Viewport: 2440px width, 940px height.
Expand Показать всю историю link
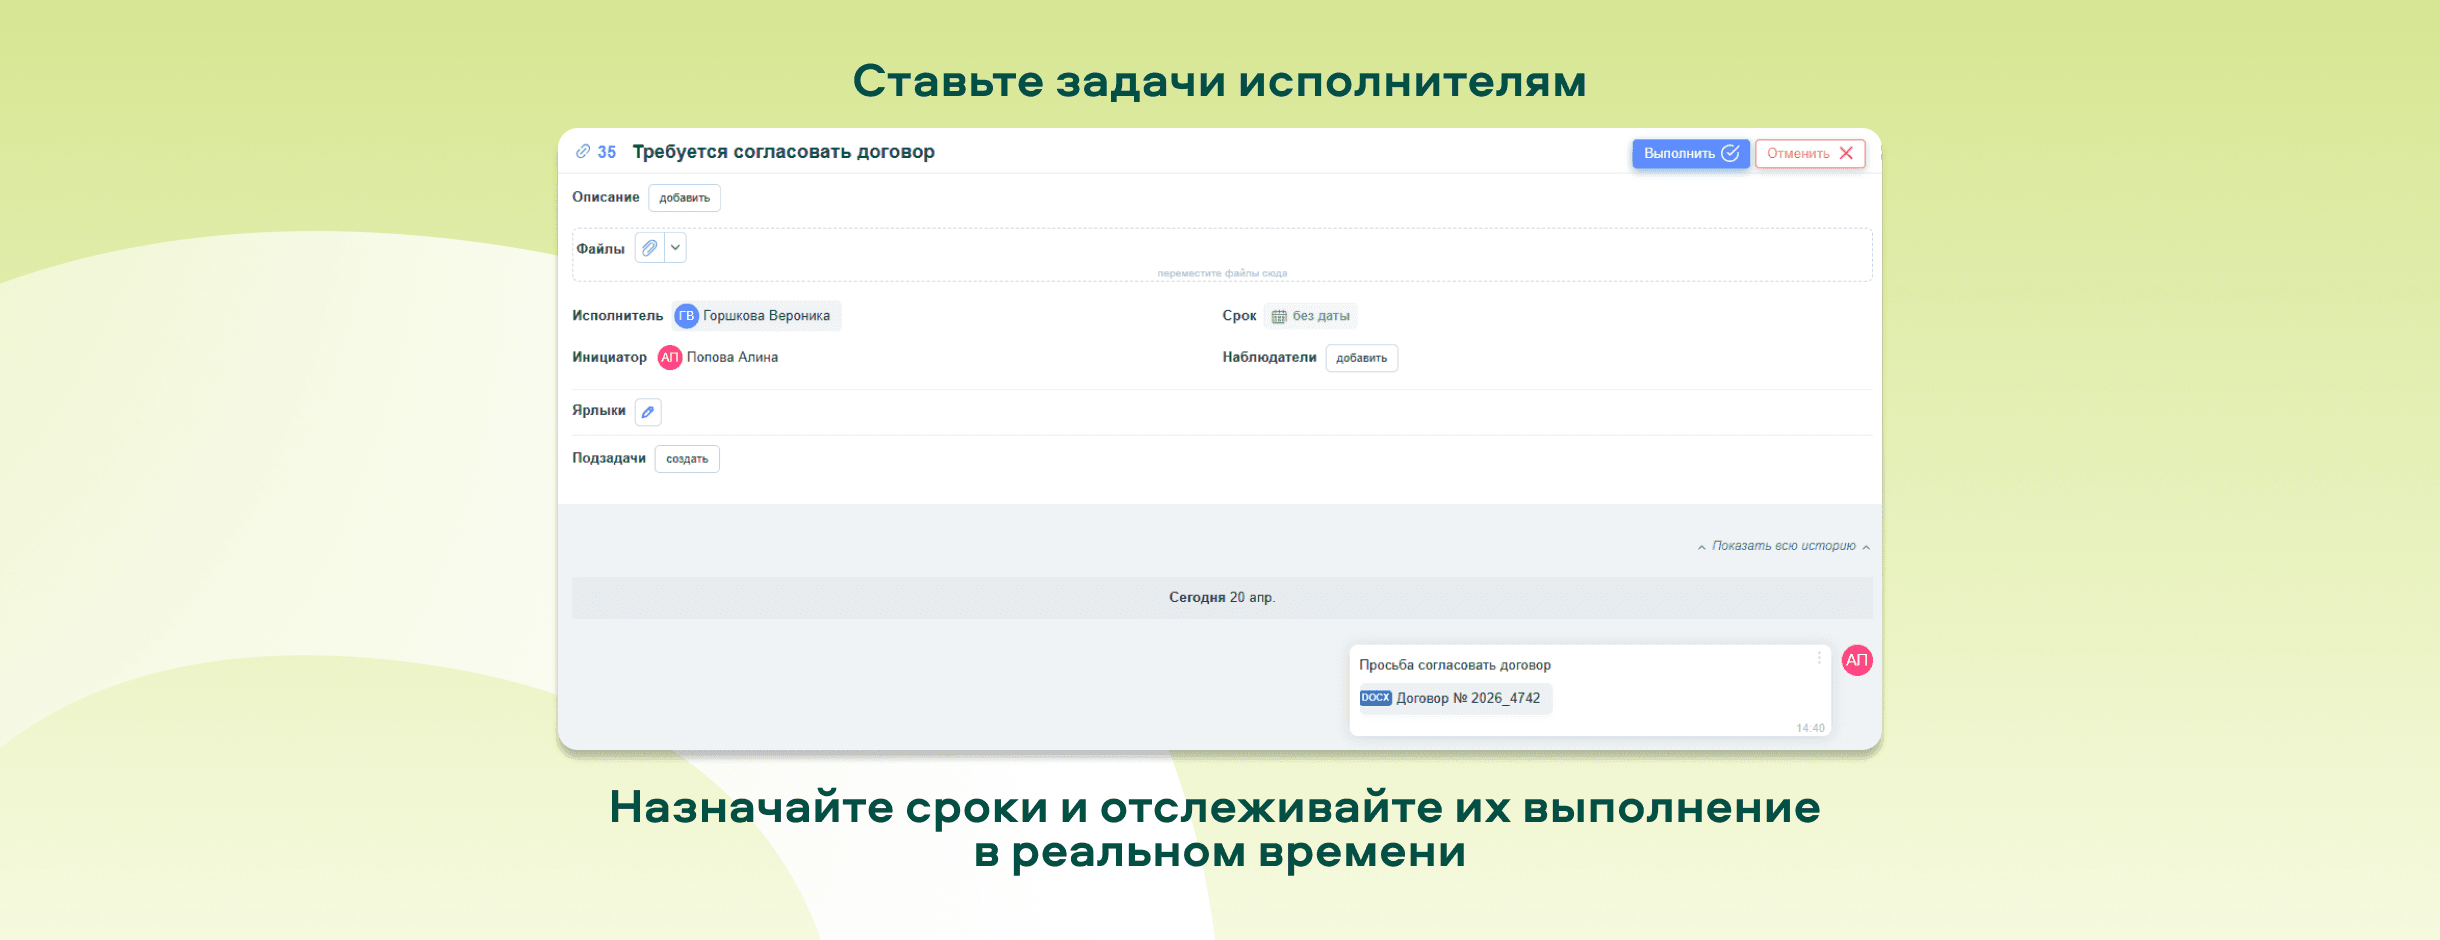[1783, 546]
